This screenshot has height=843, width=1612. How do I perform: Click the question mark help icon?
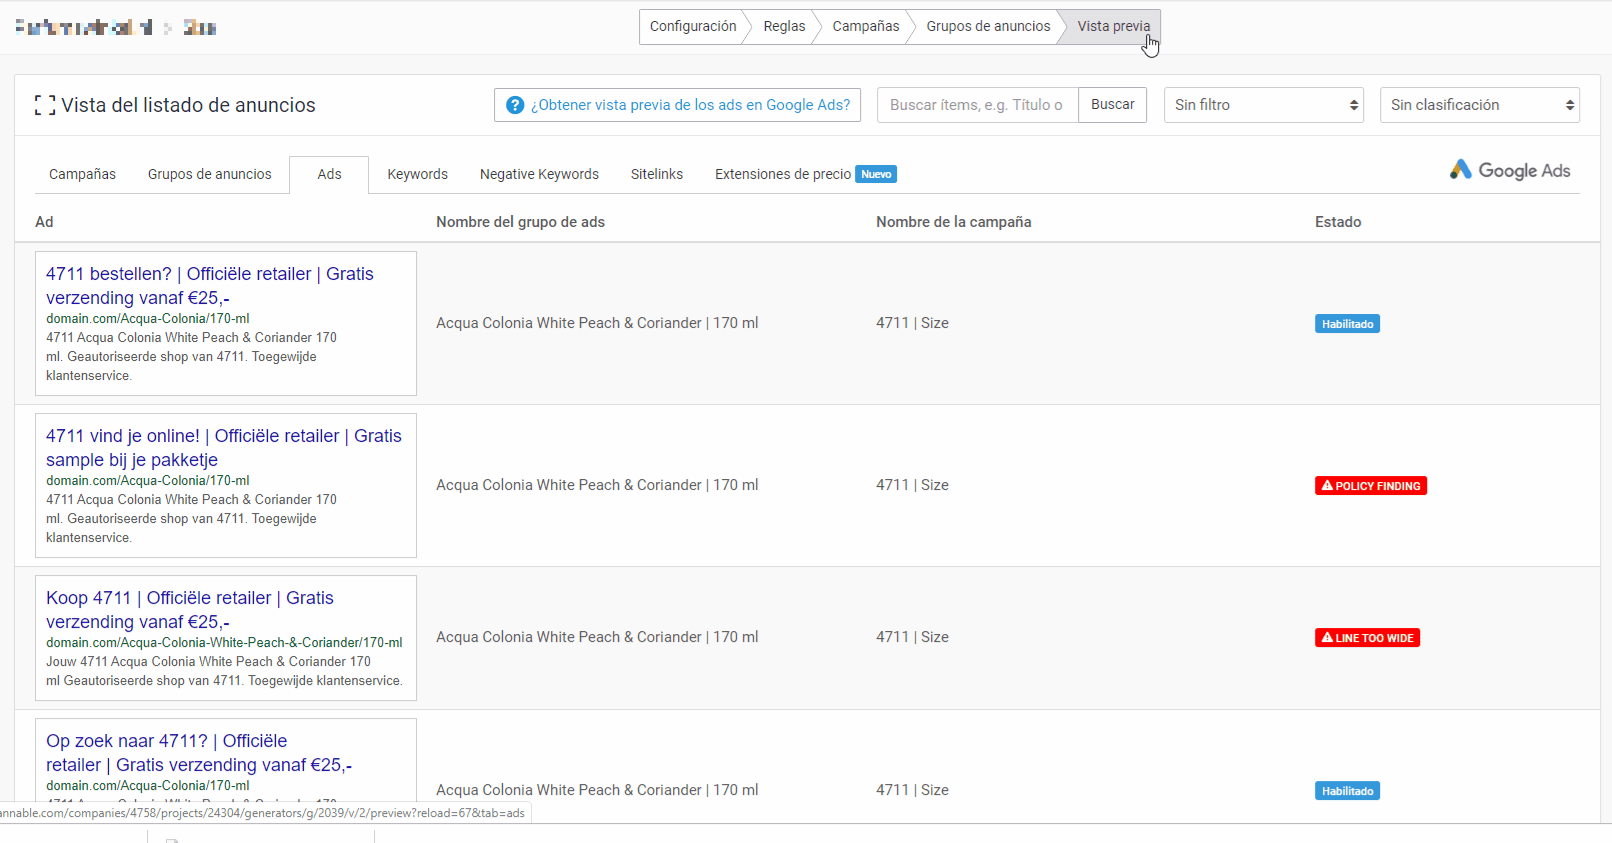515,105
